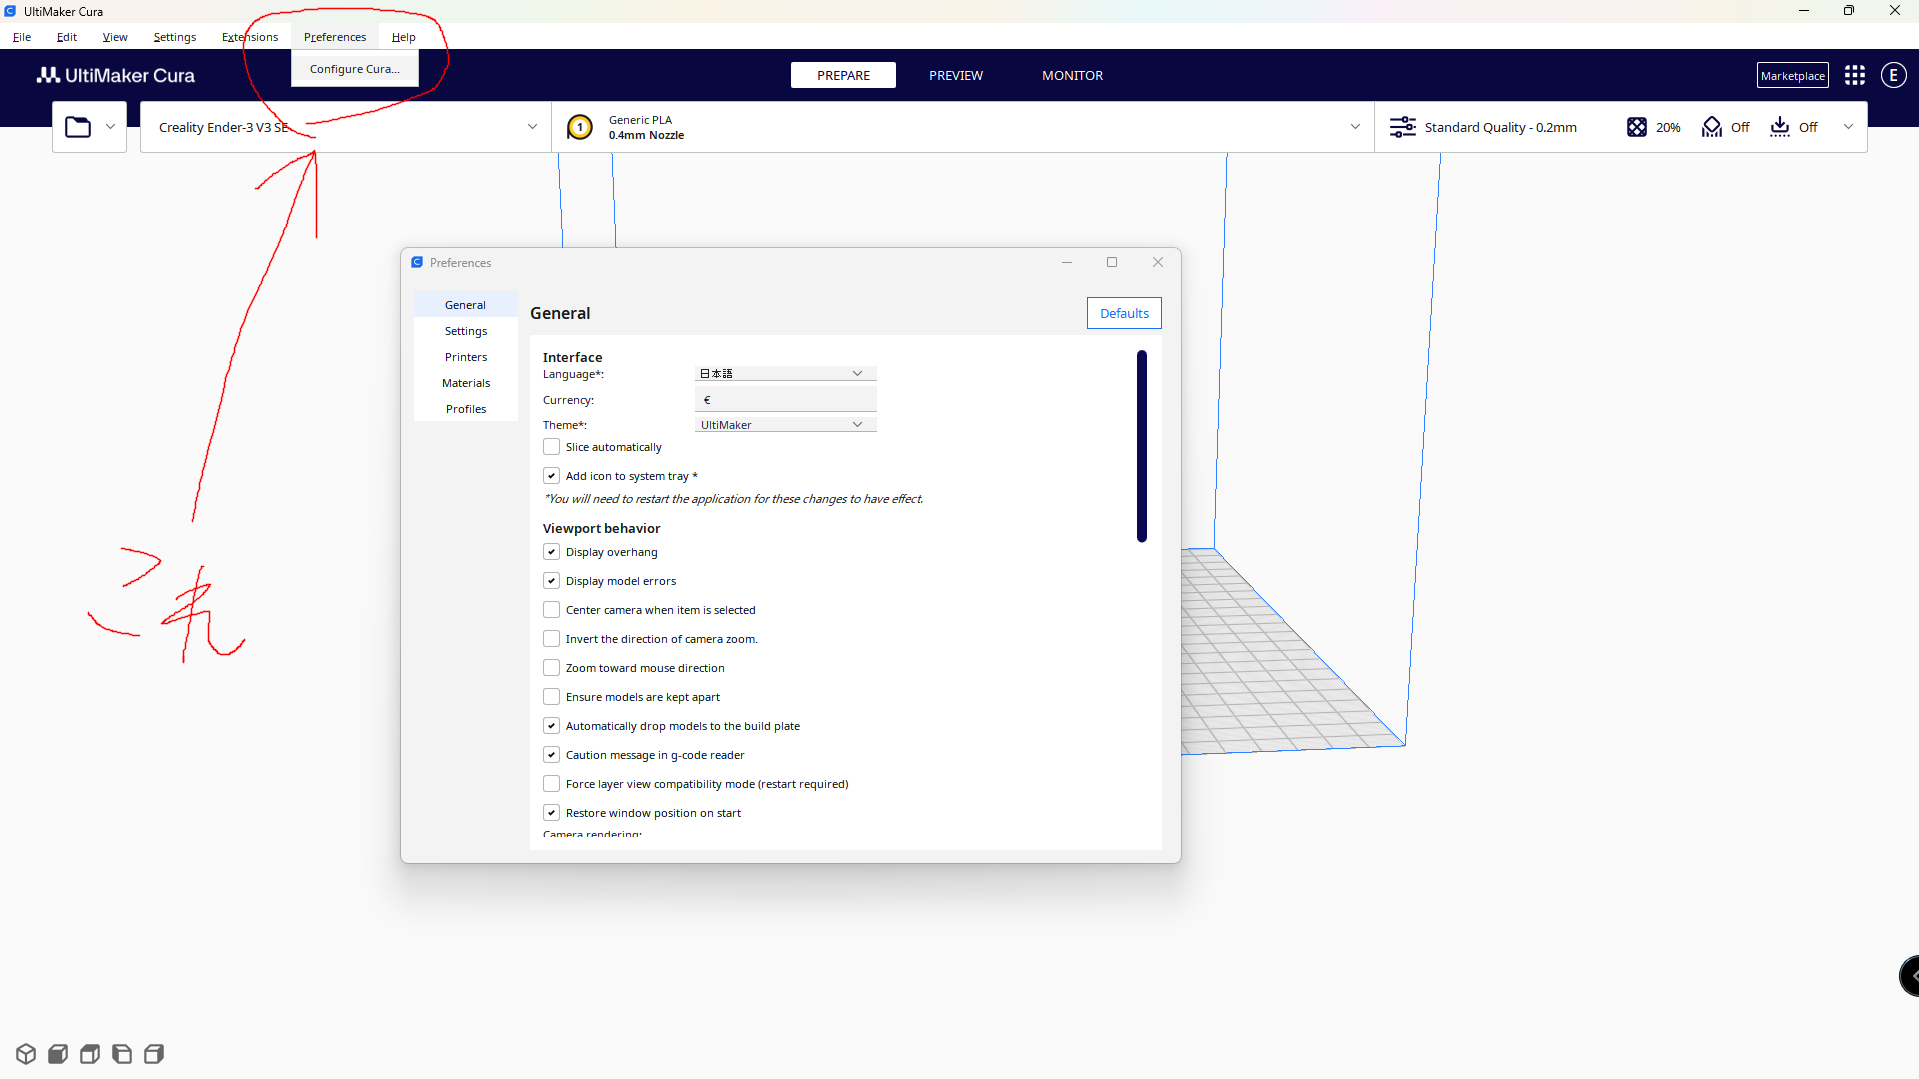Open UltiMaker apps grid icon
The image size is (1919, 1079).
click(x=1855, y=75)
